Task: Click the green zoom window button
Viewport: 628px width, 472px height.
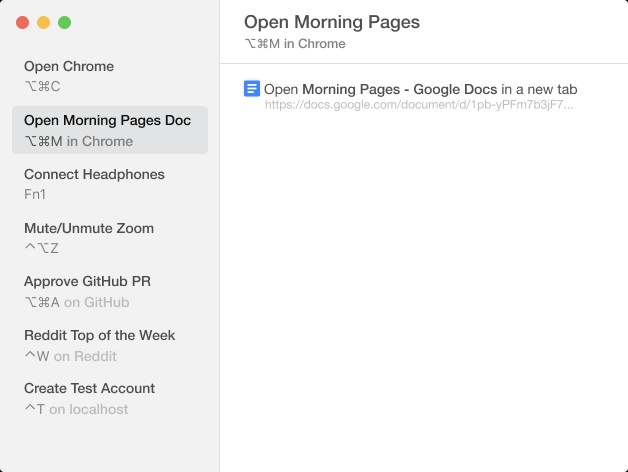Action: pos(64,22)
